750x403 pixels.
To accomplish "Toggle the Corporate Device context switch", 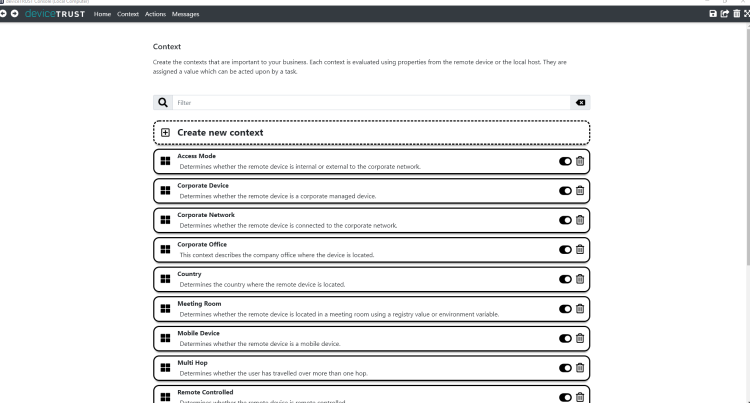I will (x=565, y=191).
